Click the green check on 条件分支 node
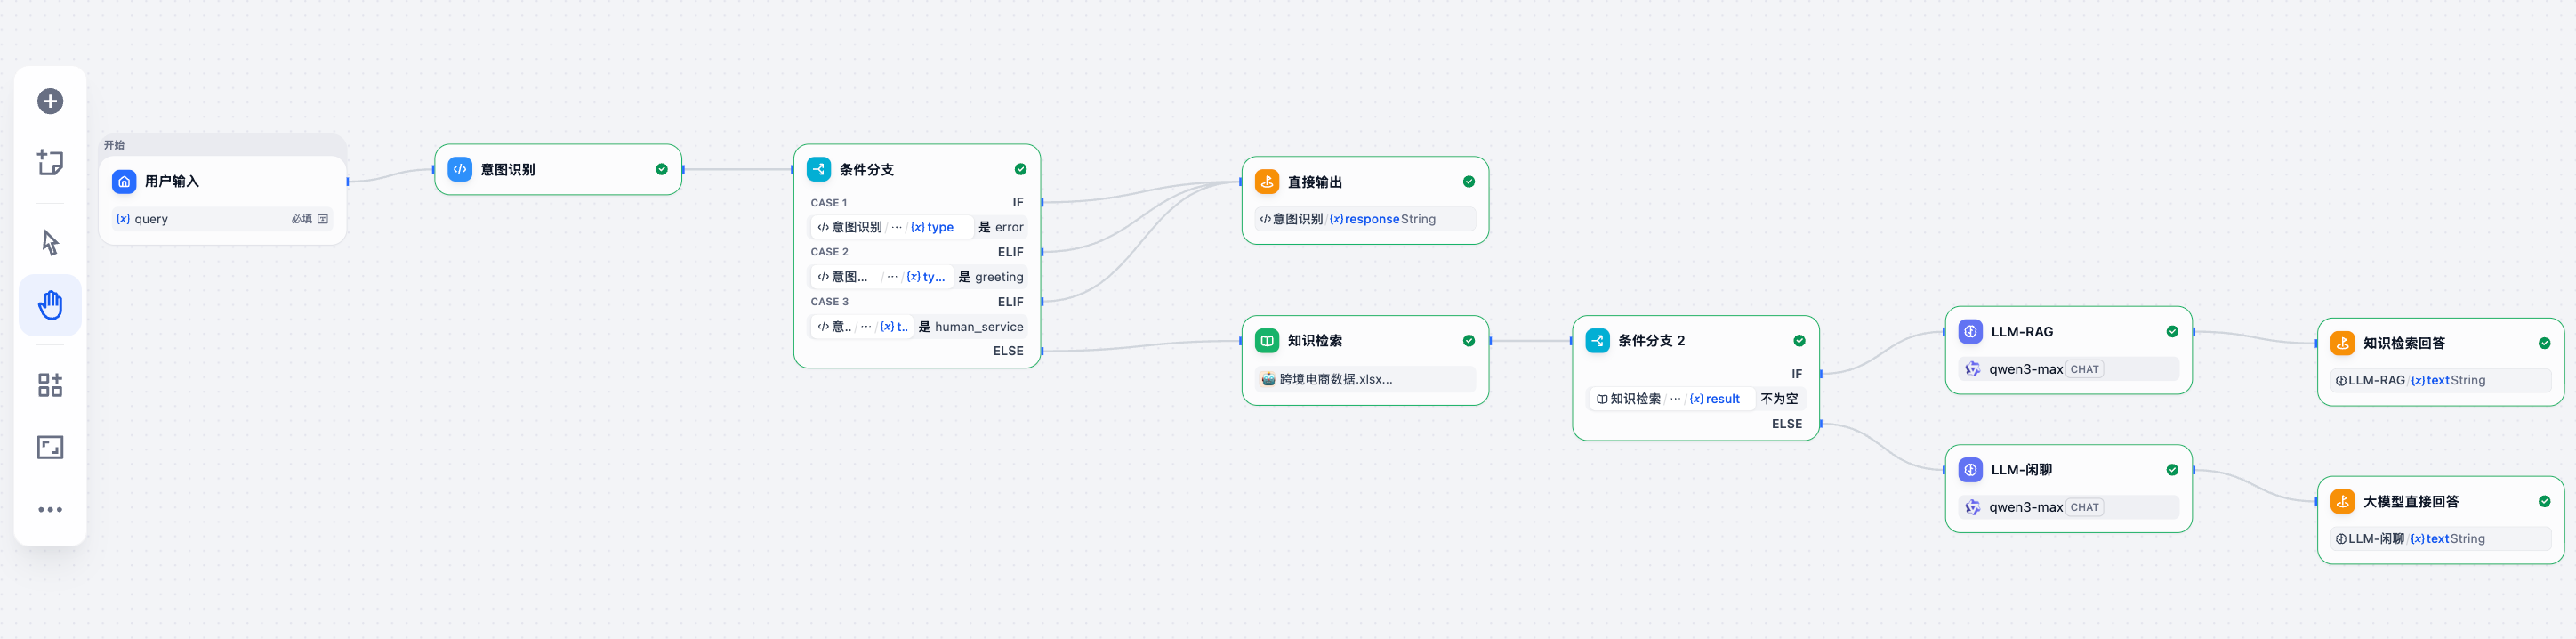 pyautogui.click(x=1020, y=169)
